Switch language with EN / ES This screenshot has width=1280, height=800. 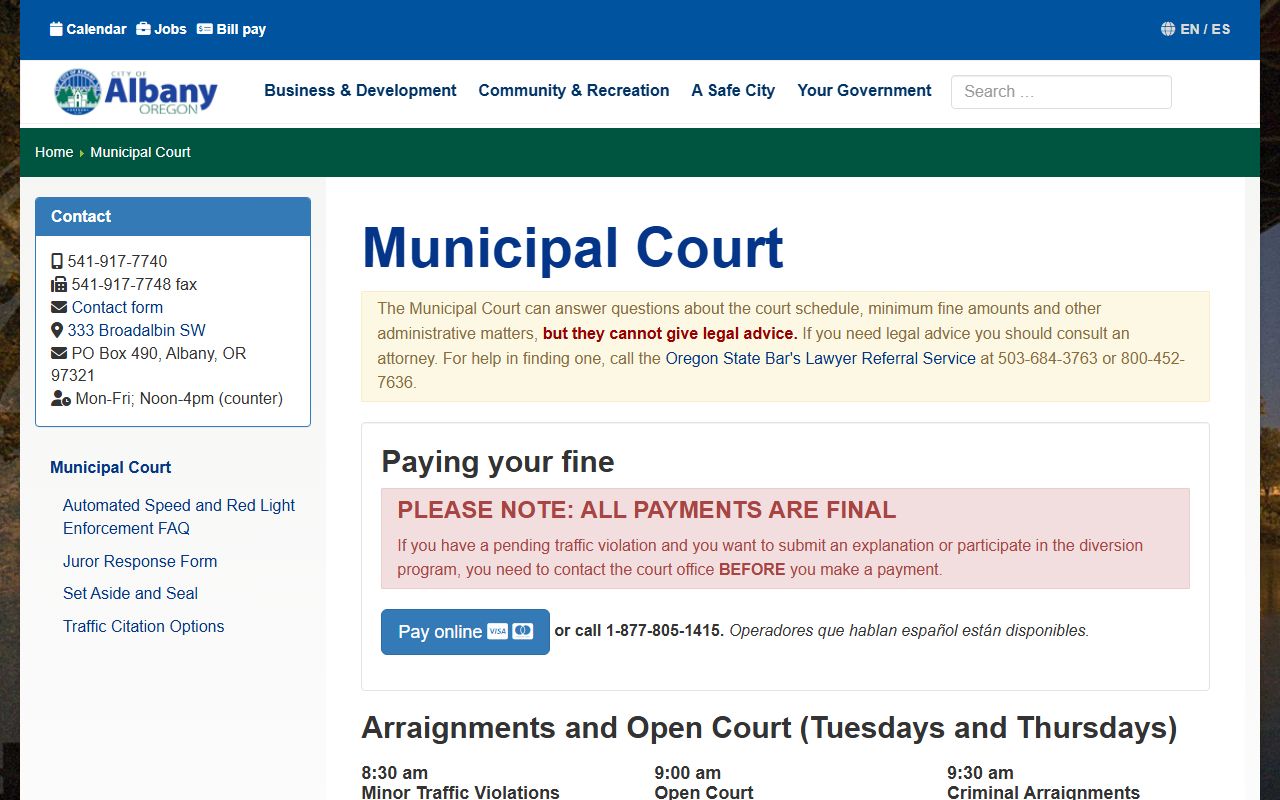click(1205, 29)
